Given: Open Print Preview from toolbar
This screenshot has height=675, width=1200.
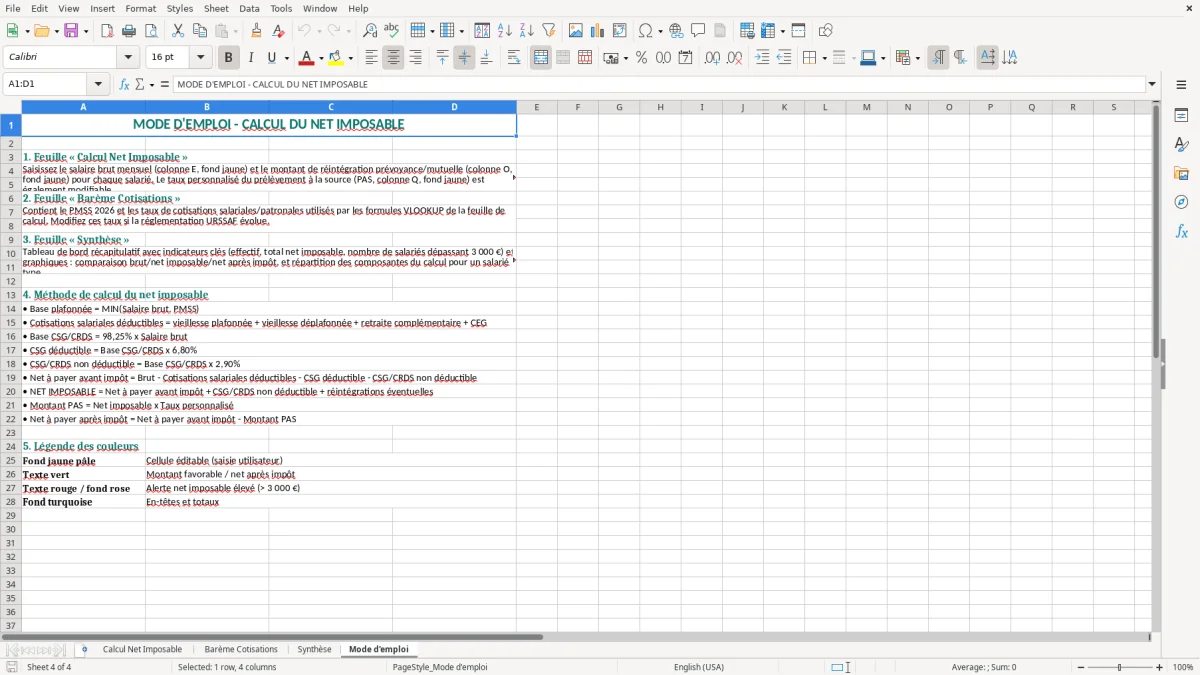Looking at the screenshot, I should click(151, 31).
